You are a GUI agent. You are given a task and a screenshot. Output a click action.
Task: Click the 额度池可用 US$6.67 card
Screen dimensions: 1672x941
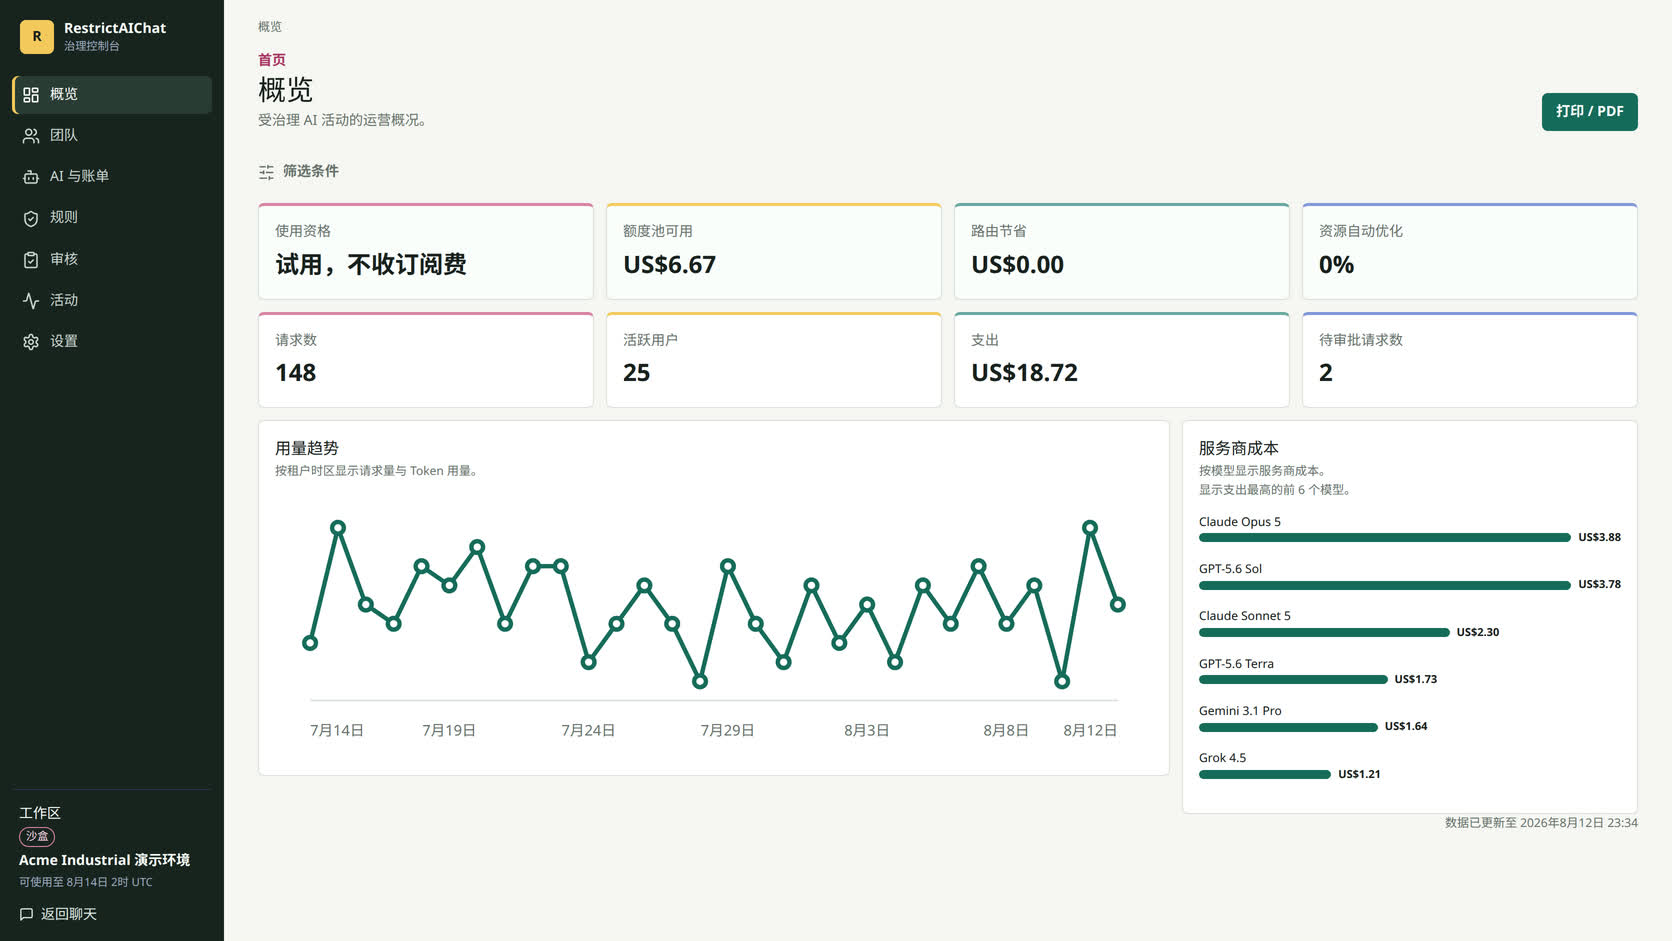[774, 251]
